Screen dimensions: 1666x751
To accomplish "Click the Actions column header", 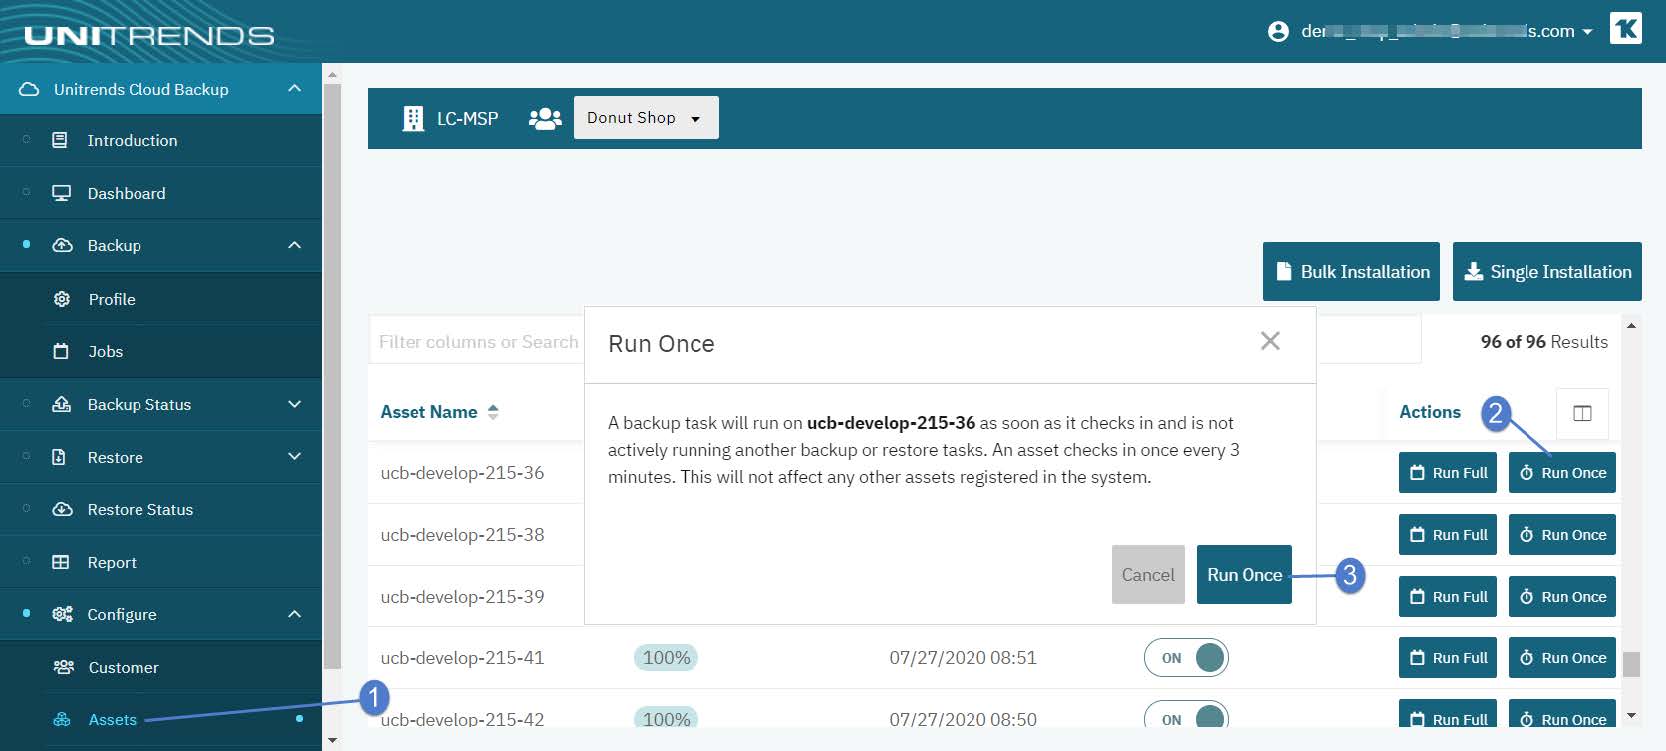I will (1429, 412).
